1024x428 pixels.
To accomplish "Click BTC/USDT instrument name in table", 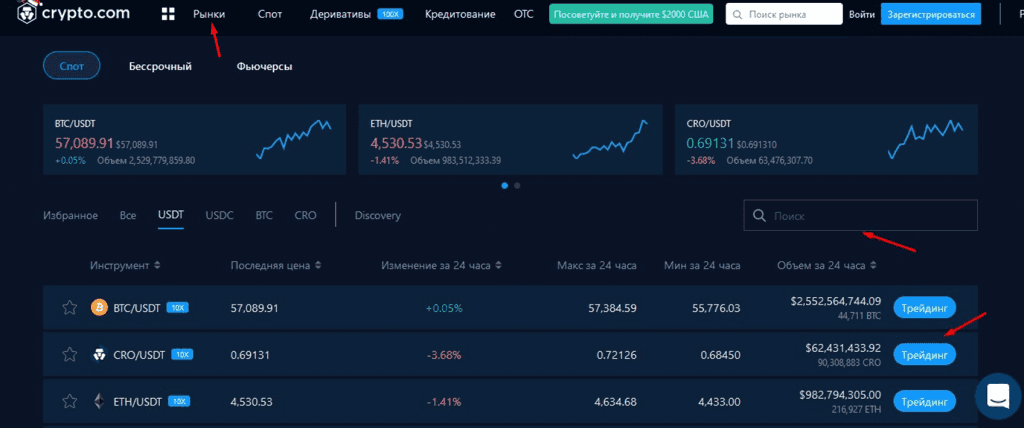I will pos(136,308).
